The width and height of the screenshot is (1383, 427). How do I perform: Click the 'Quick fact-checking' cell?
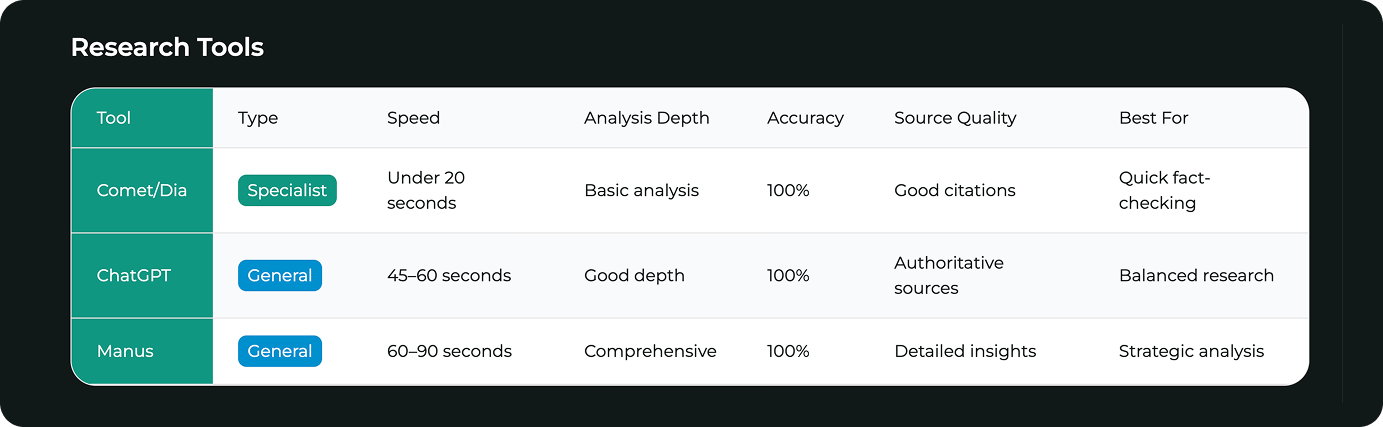point(1164,190)
